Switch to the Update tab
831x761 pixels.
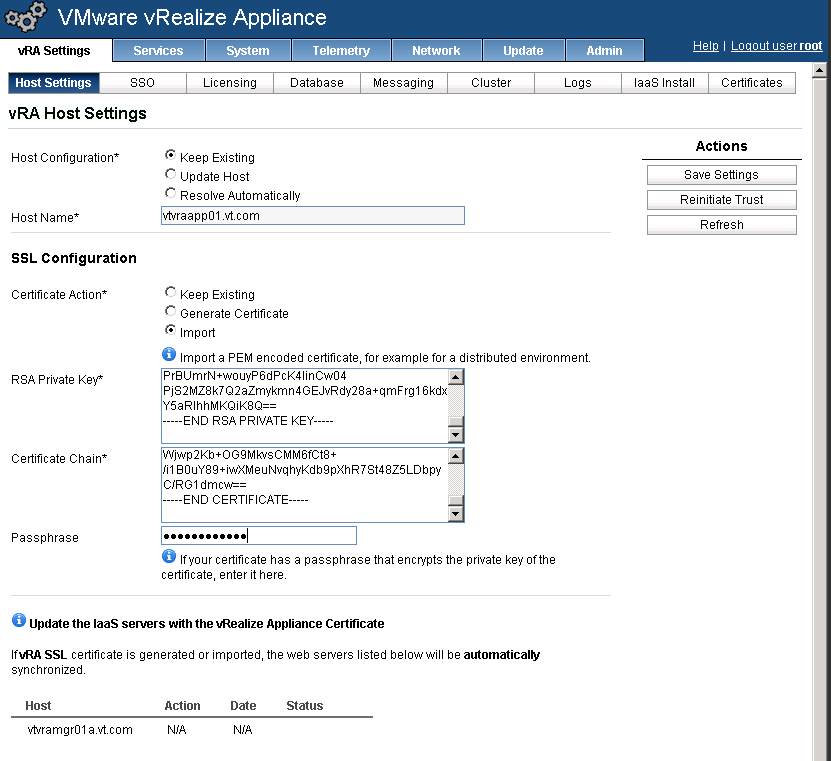tap(523, 50)
